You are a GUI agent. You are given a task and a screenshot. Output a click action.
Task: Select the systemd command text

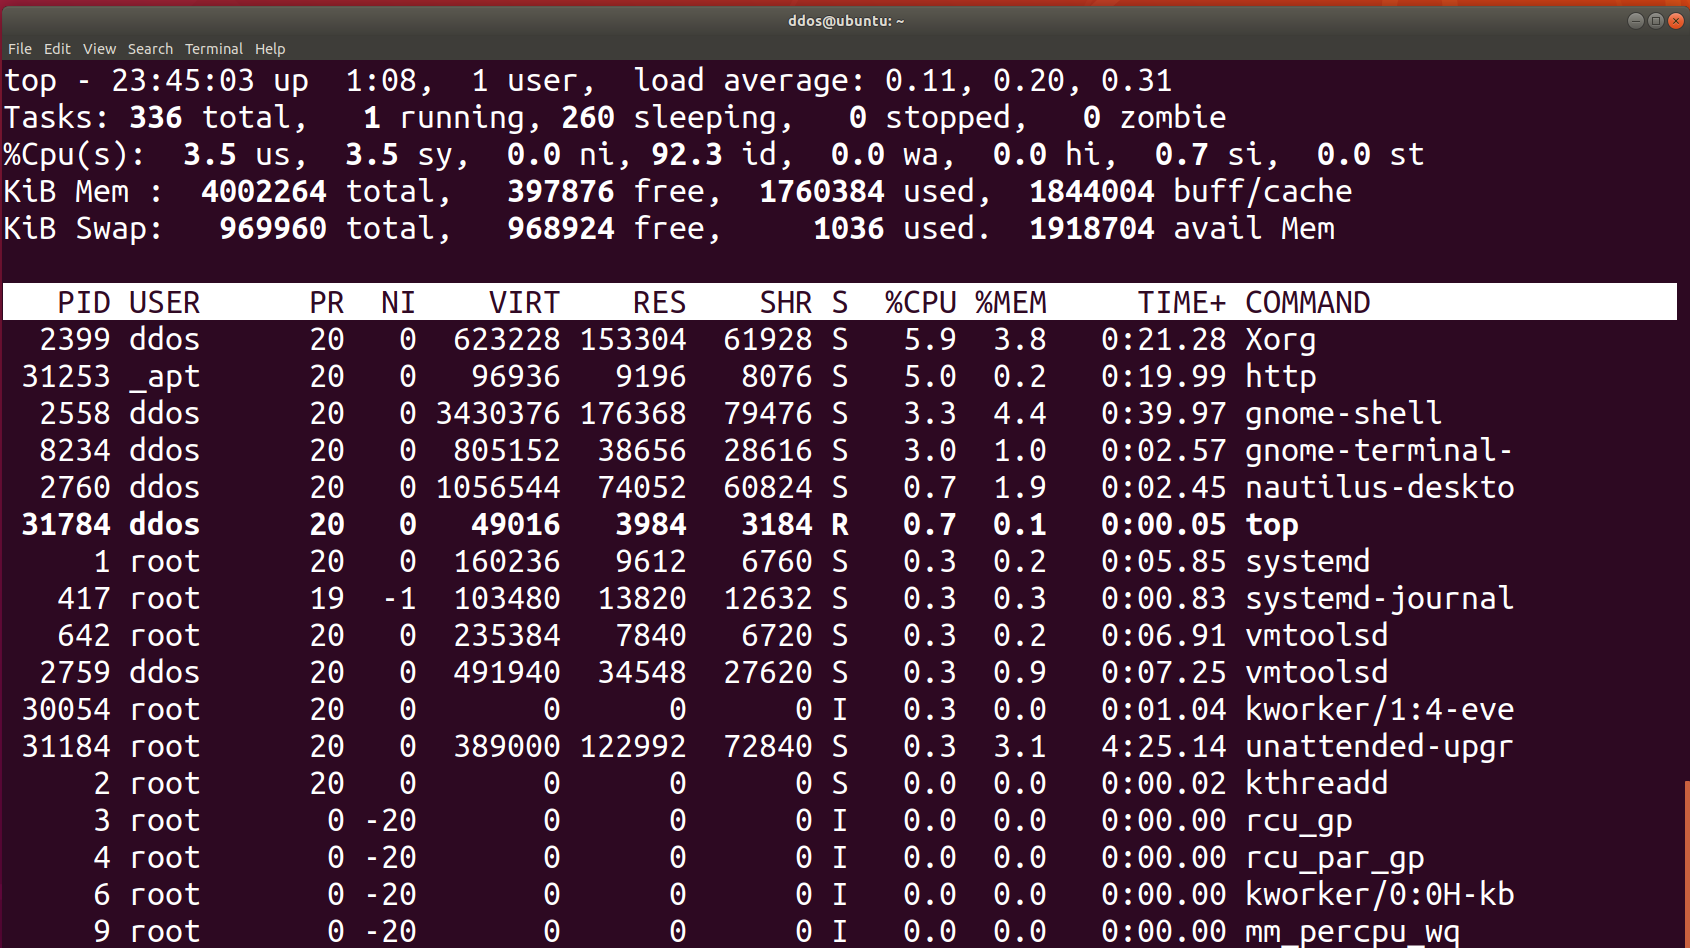1308,562
